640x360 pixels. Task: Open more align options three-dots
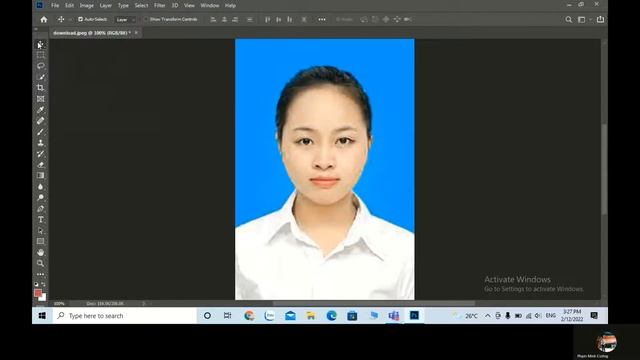(322, 19)
